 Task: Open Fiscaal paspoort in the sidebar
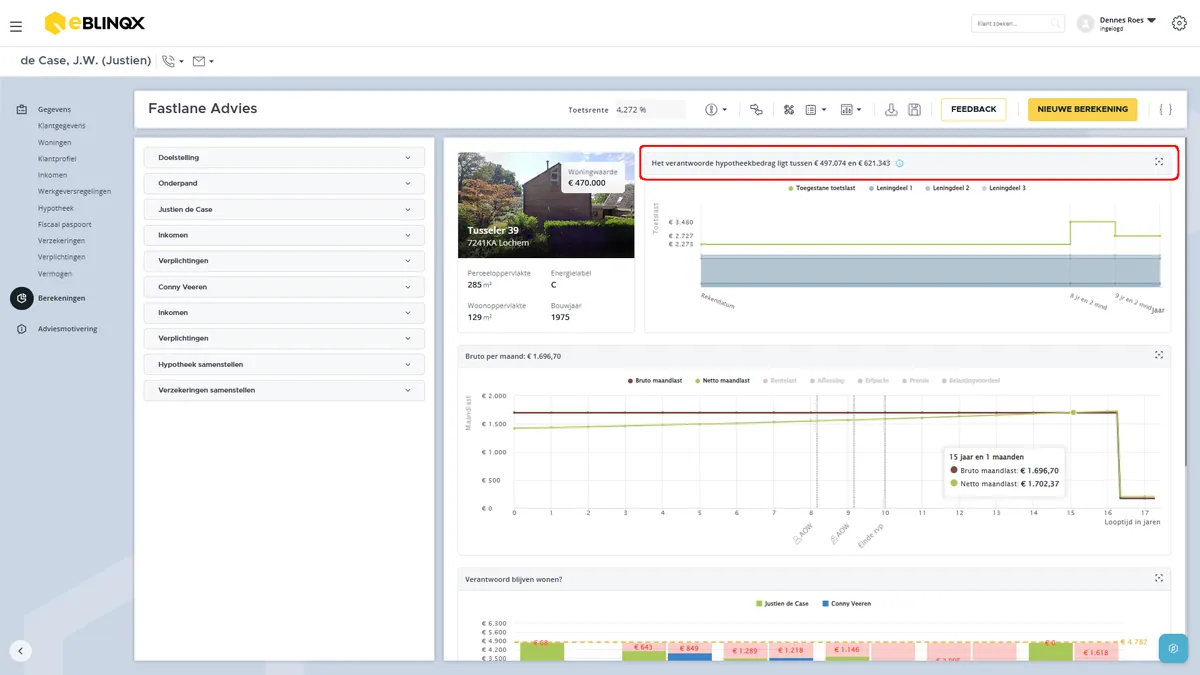(x=62, y=224)
